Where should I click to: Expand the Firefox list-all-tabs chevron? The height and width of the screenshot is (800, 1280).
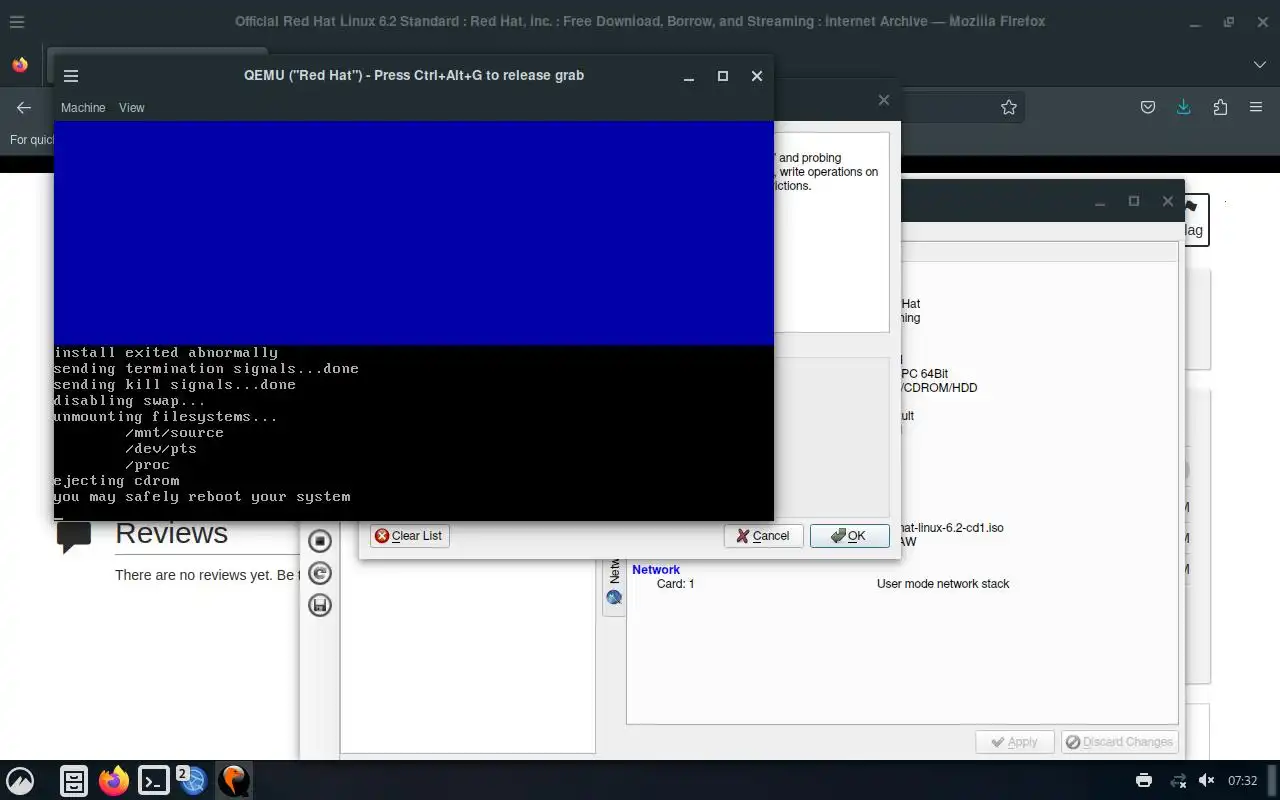click(1259, 64)
